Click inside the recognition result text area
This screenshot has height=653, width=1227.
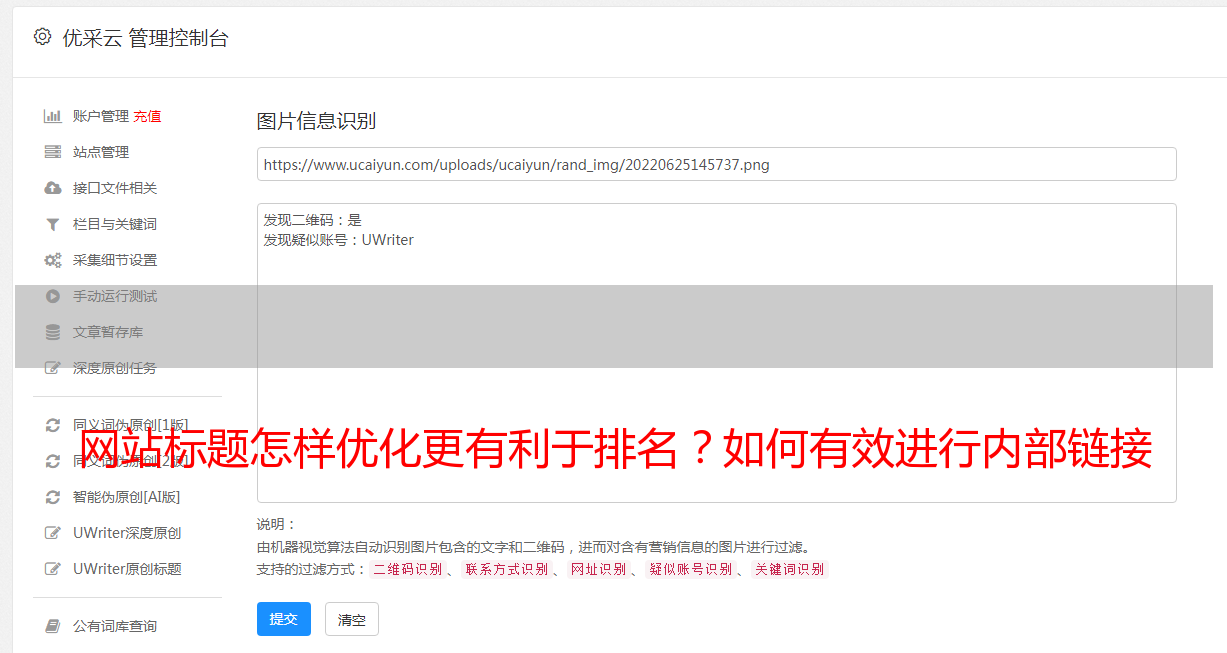716,353
